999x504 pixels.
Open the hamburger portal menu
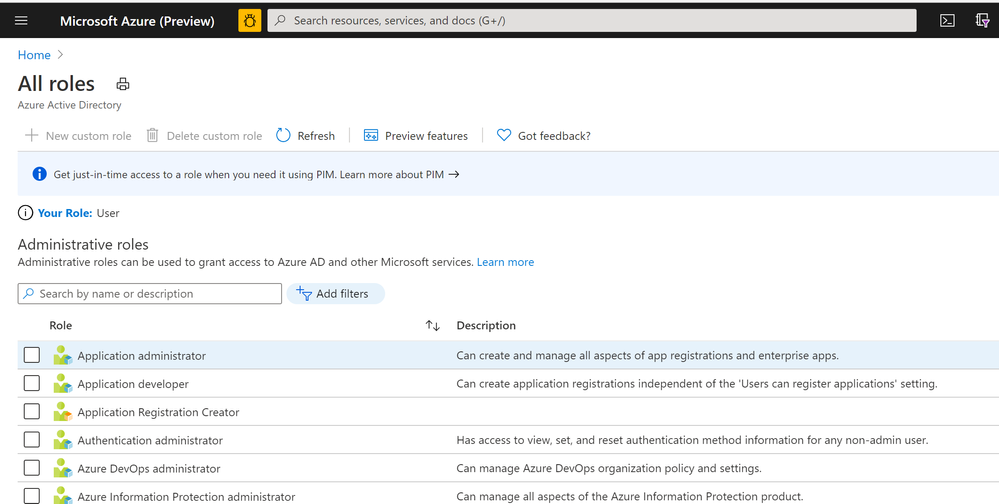[x=21, y=20]
